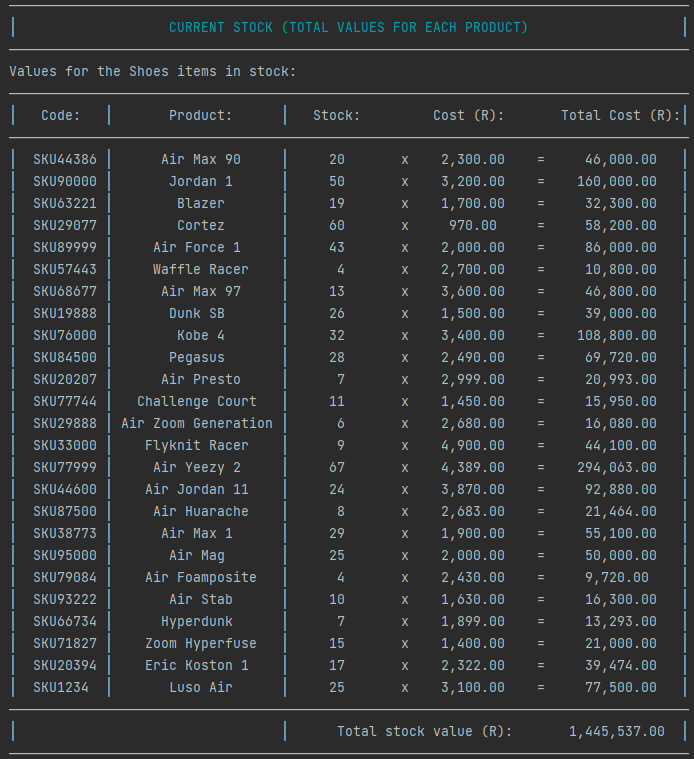Click product Kobe 4

(201, 335)
